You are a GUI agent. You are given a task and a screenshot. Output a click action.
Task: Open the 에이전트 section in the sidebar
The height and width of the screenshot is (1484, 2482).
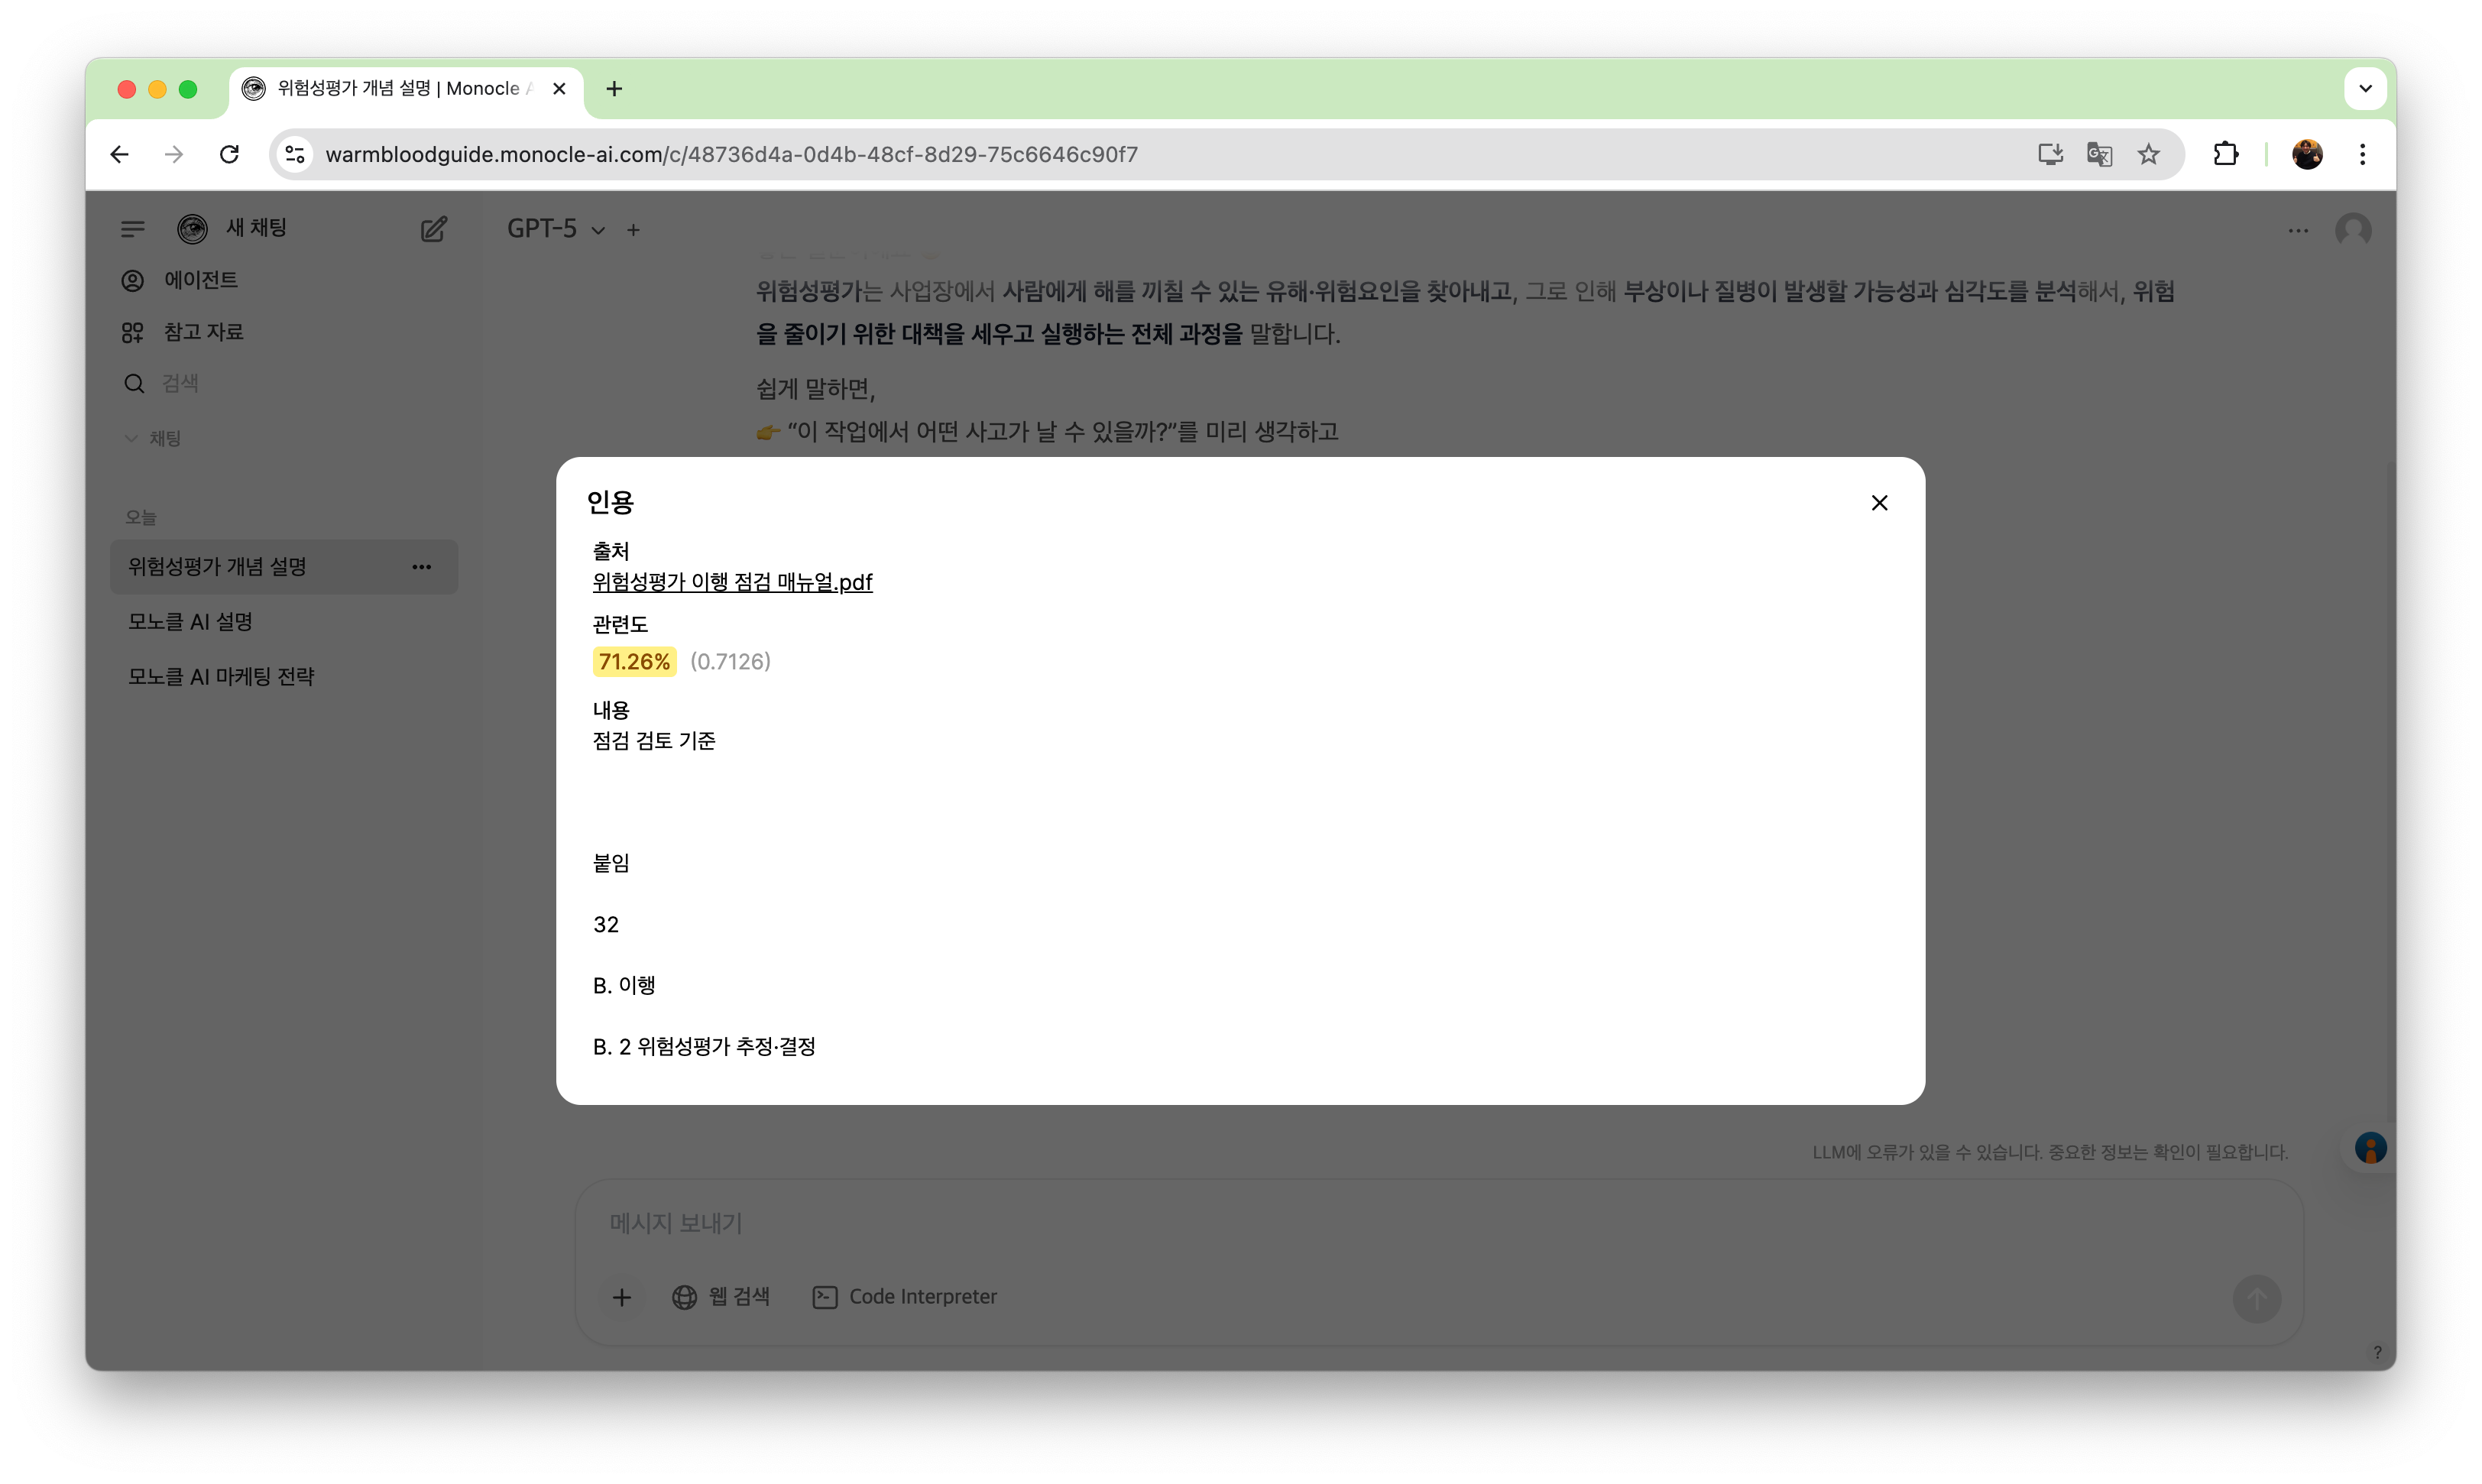click(201, 280)
